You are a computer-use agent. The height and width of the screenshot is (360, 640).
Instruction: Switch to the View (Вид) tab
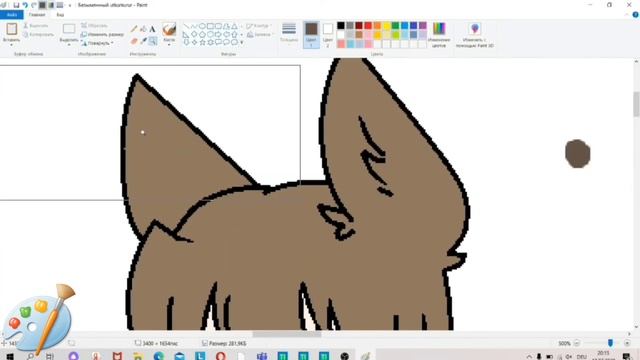click(x=60, y=15)
